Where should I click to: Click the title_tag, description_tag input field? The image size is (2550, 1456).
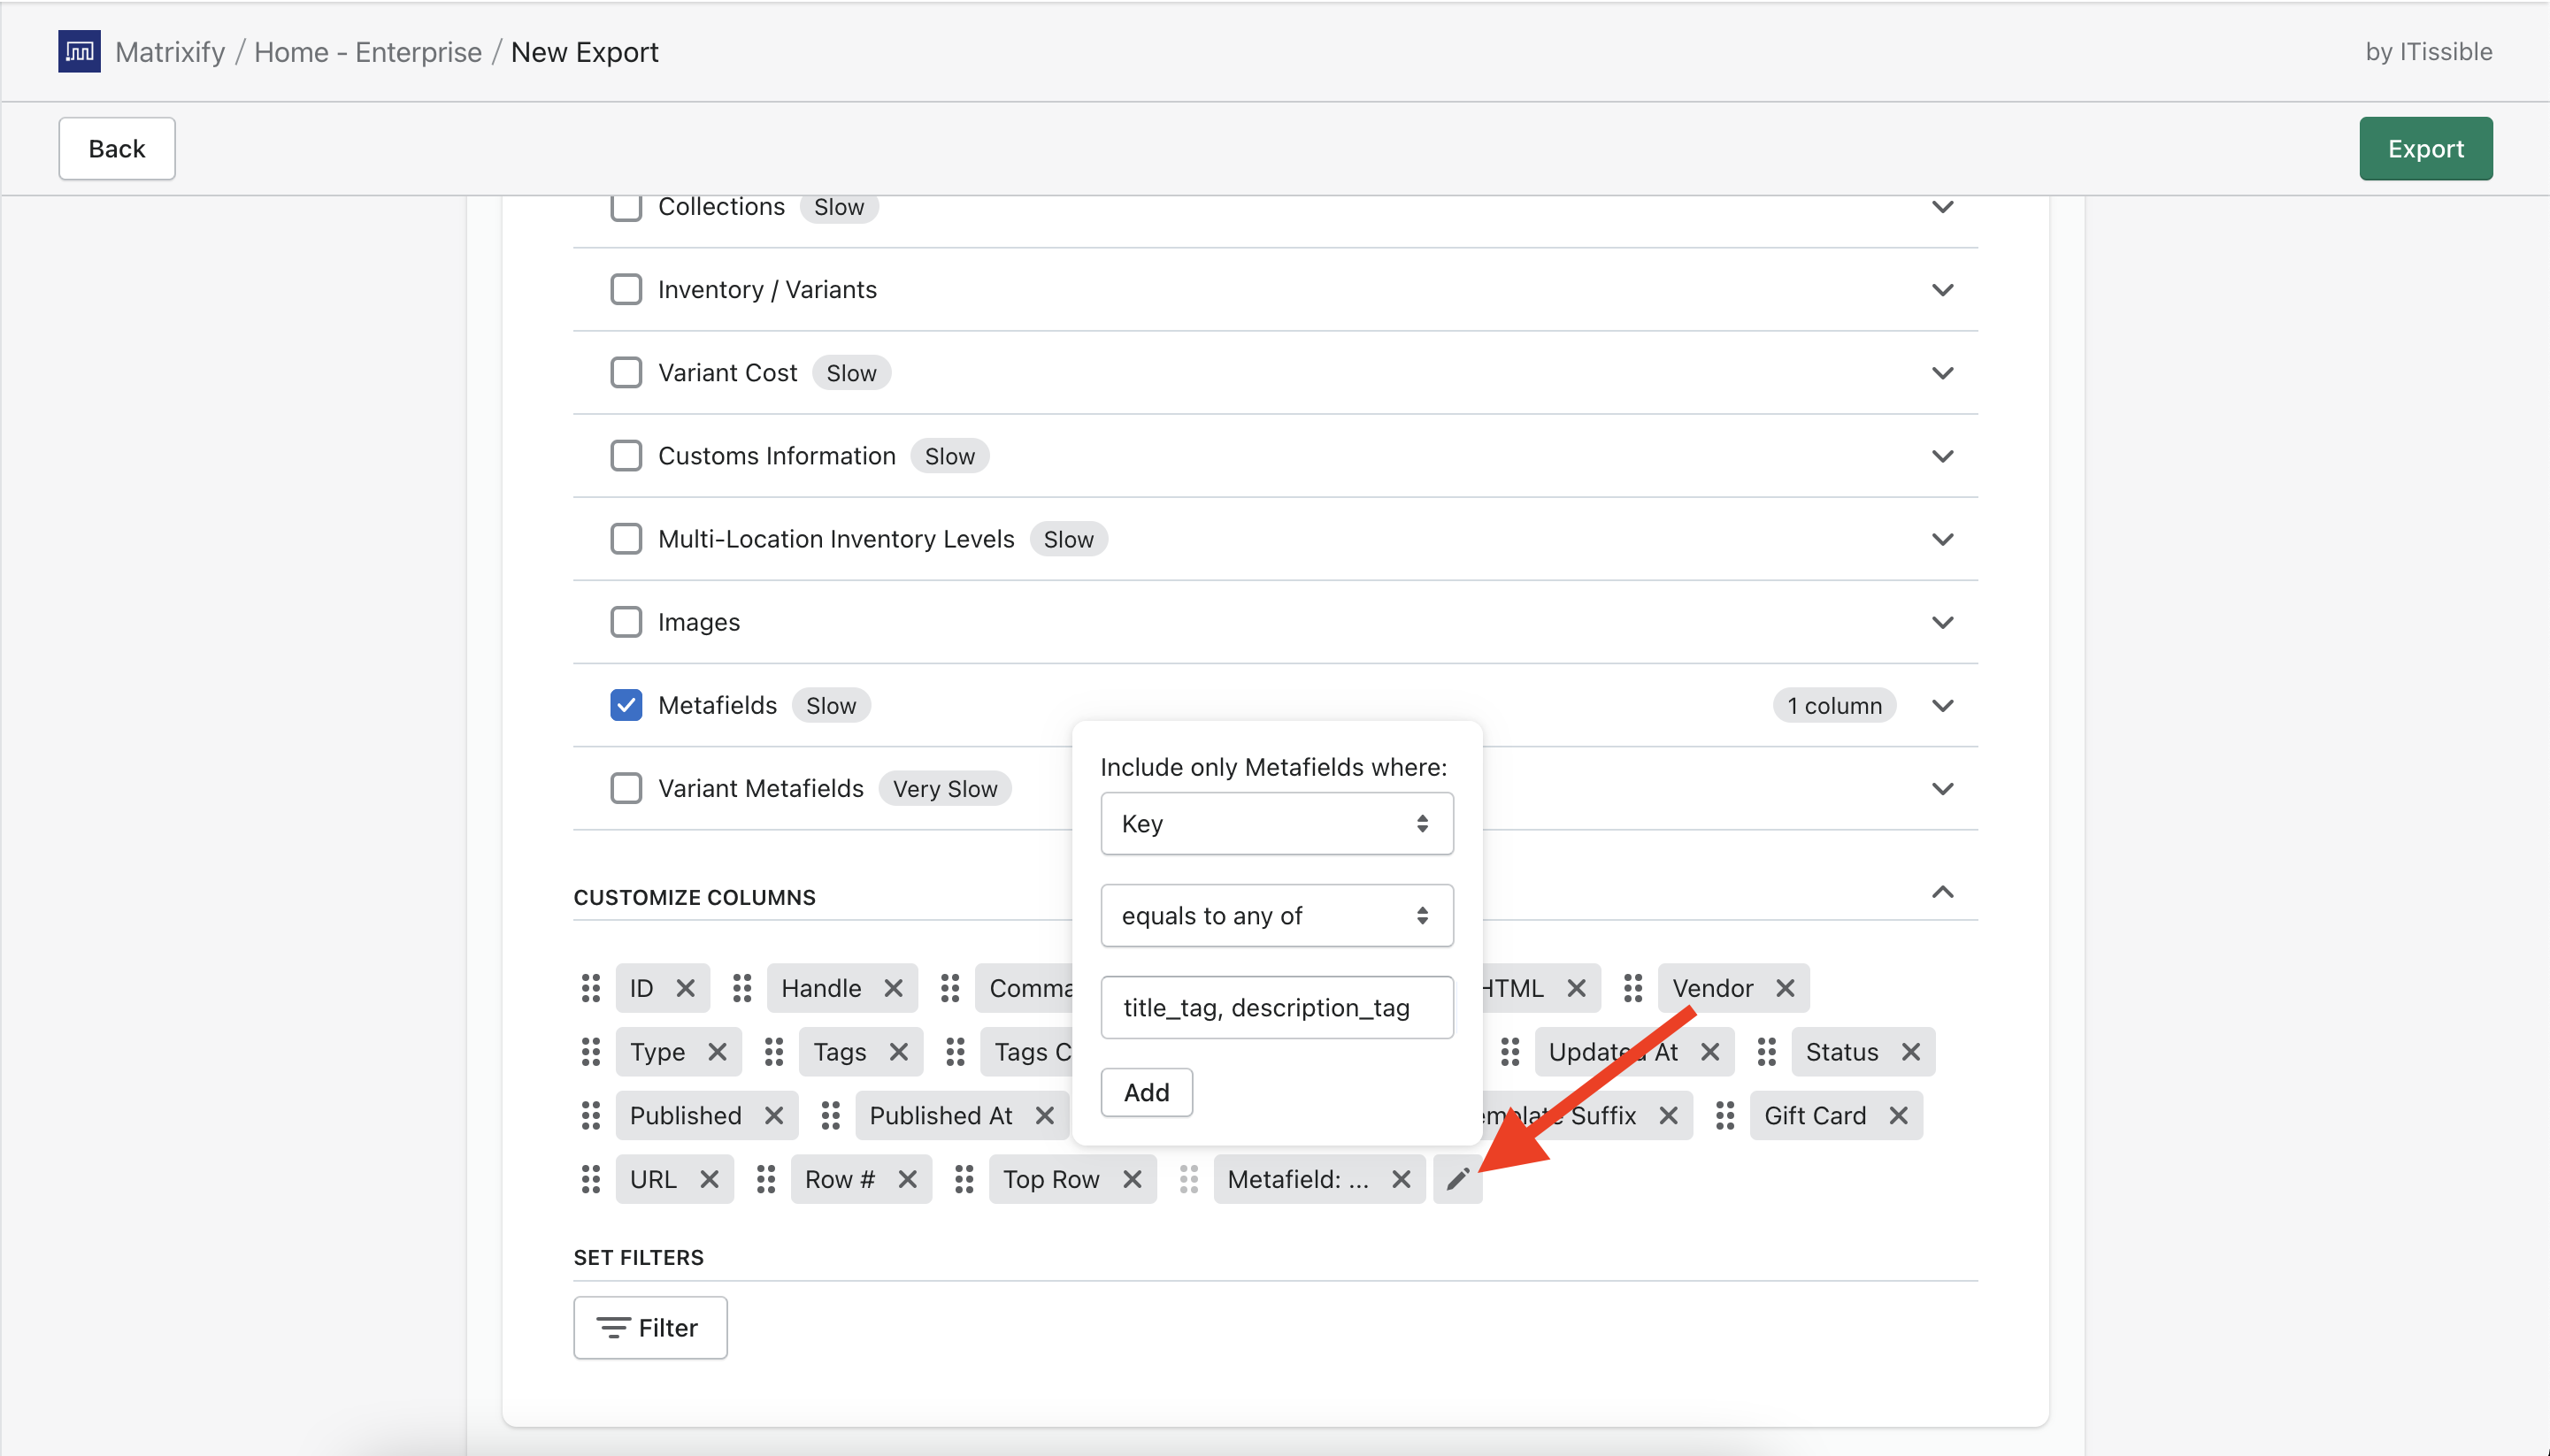pyautogui.click(x=1276, y=1007)
